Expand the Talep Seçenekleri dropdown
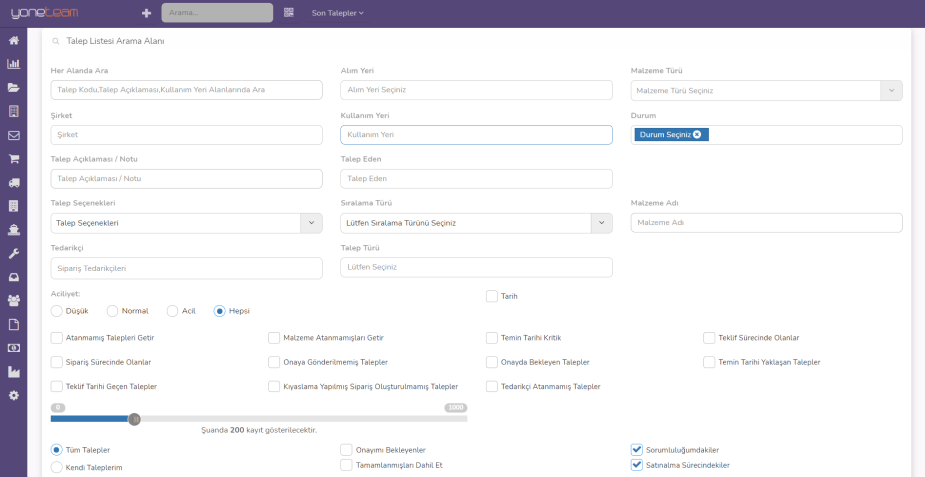Screen dimensions: 925x477 (311, 223)
